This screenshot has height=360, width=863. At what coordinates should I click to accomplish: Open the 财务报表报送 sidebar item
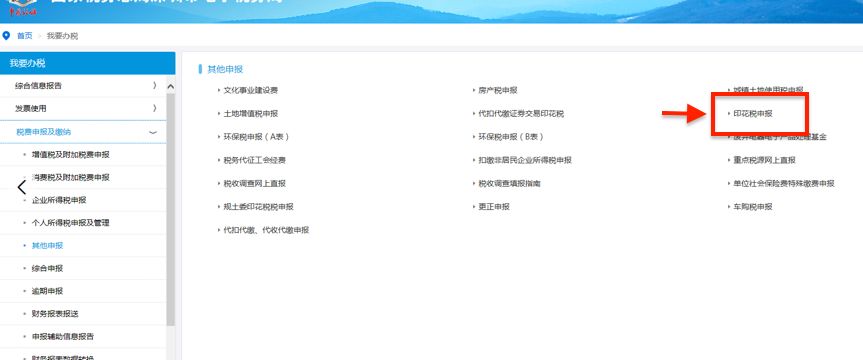point(55,314)
